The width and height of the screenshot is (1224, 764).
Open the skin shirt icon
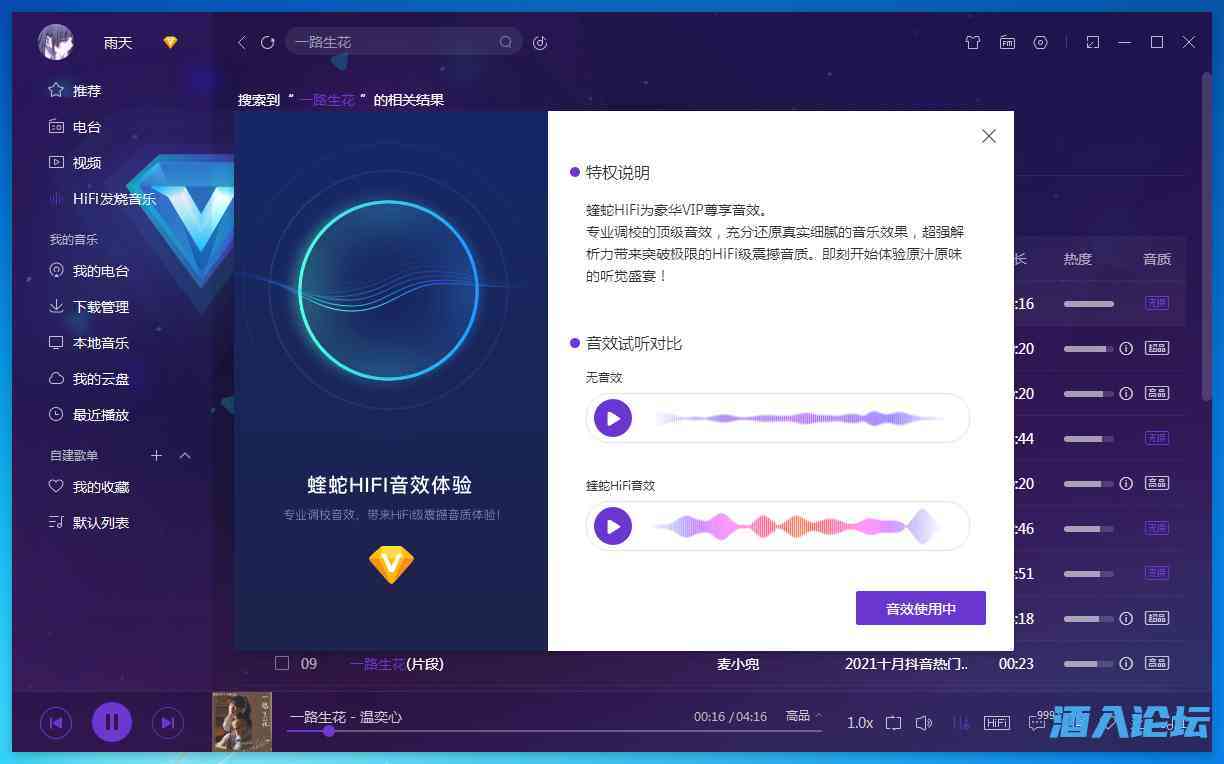coord(973,42)
